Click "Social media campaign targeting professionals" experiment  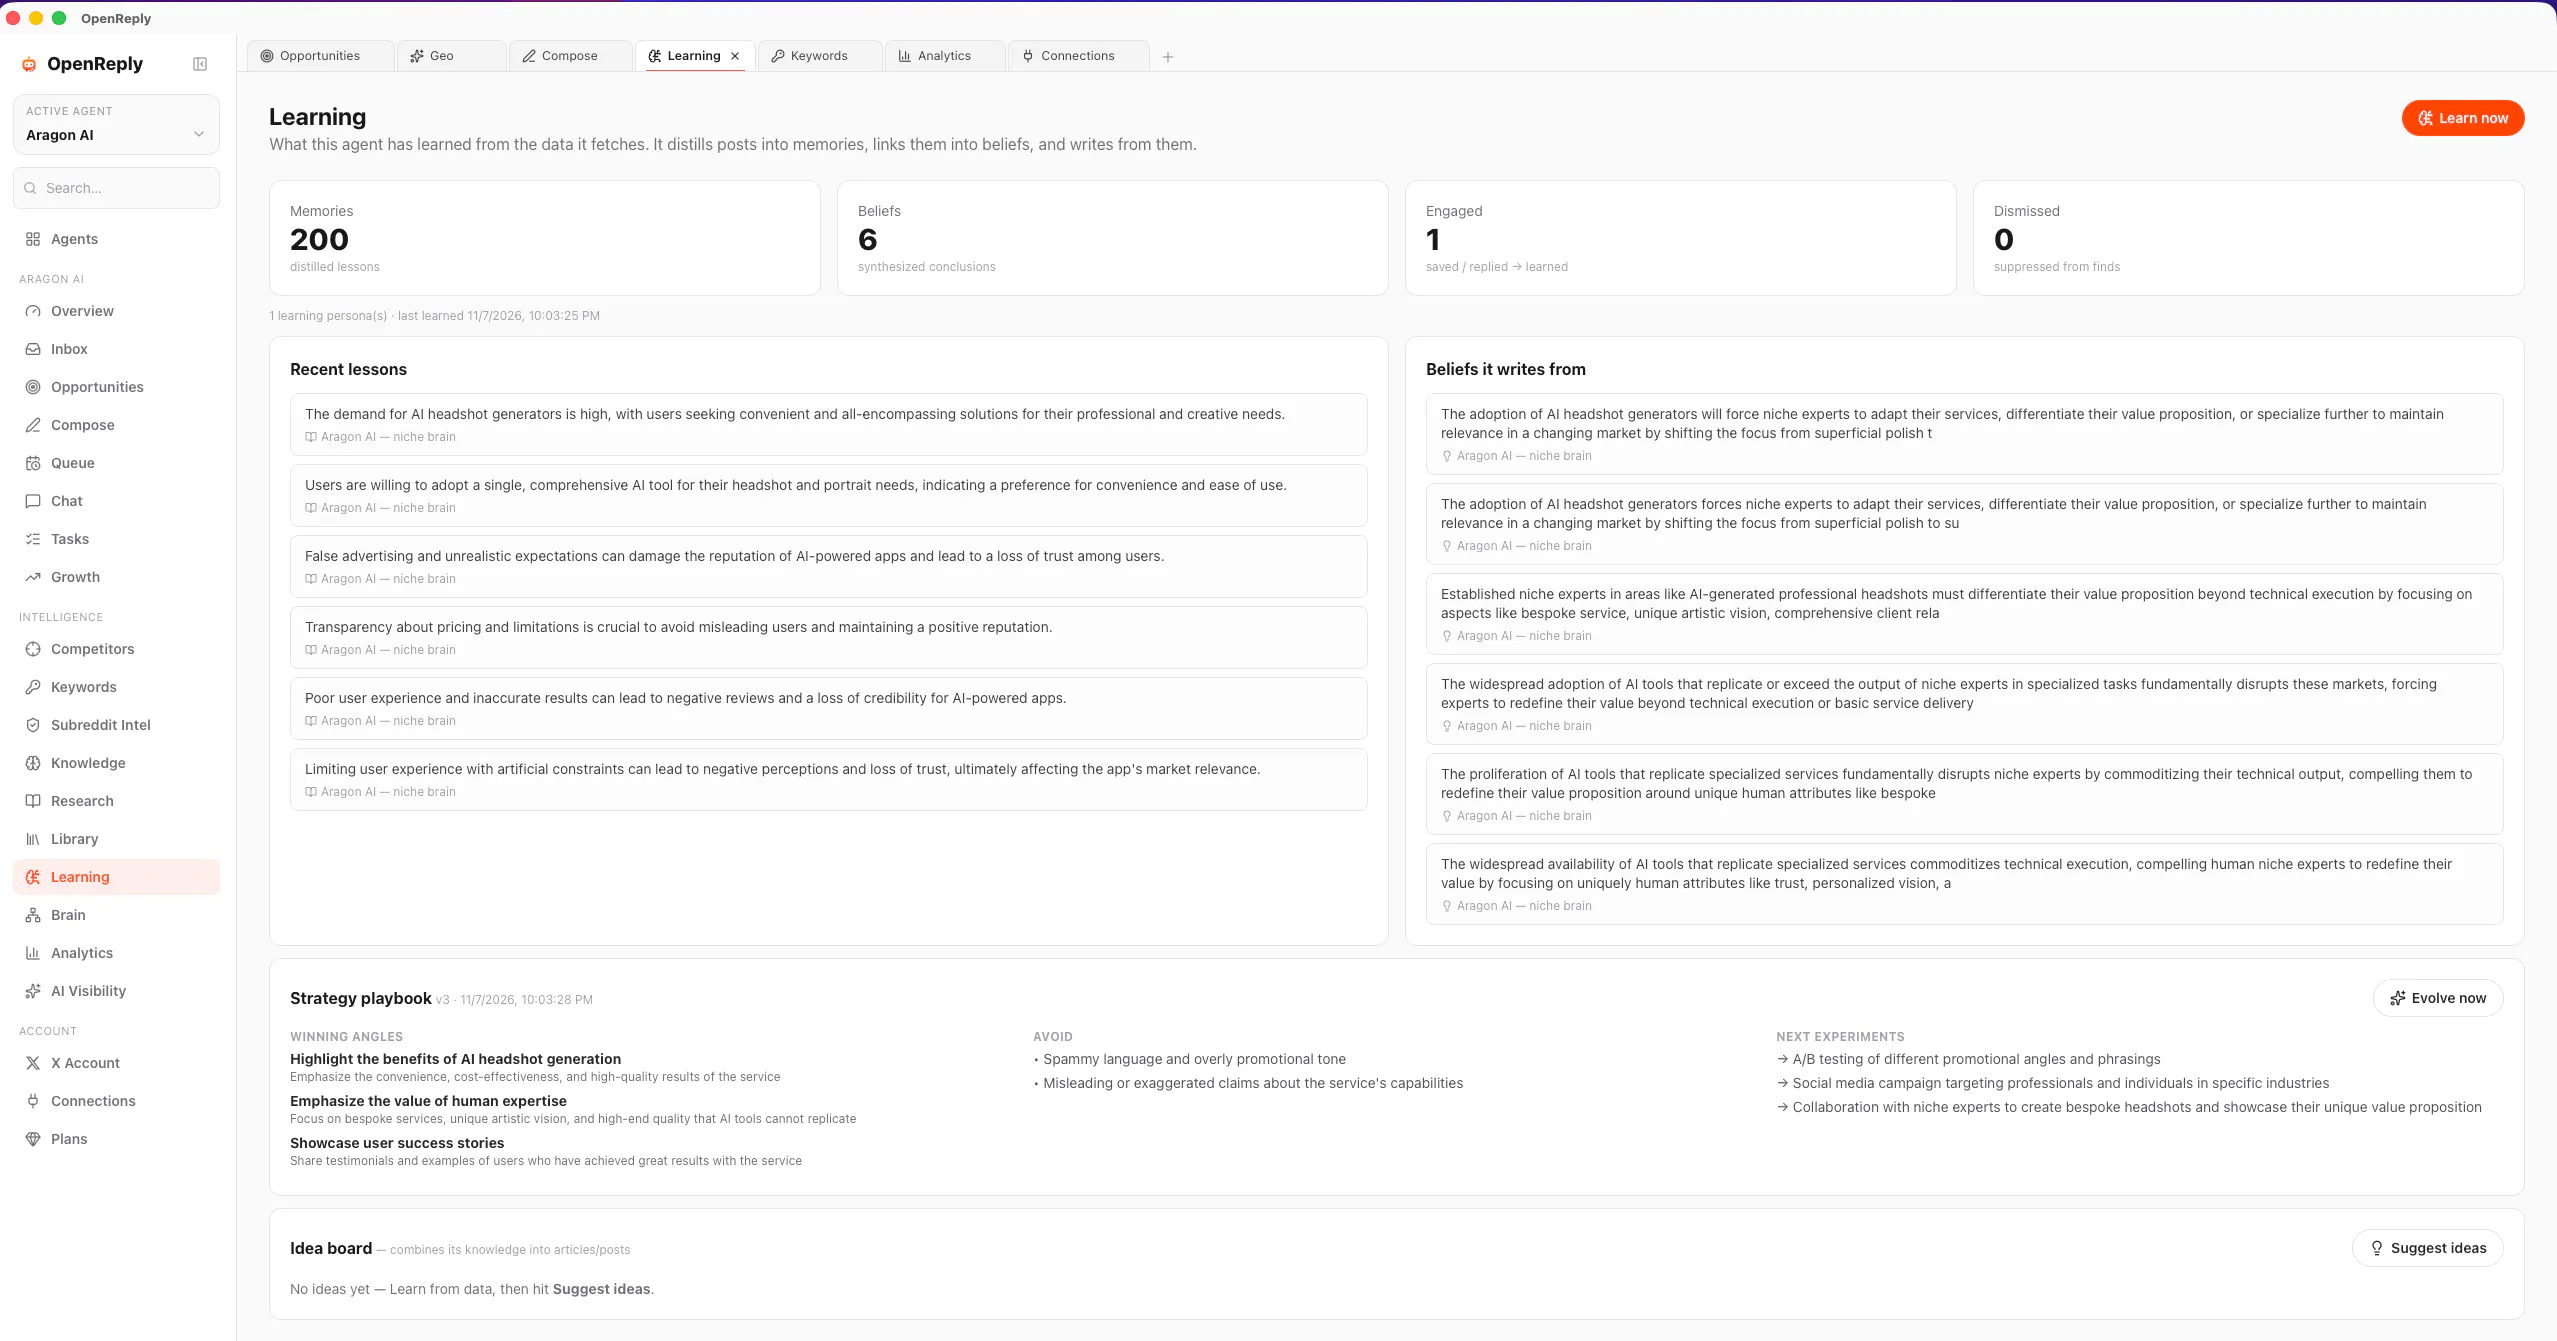2052,1083
